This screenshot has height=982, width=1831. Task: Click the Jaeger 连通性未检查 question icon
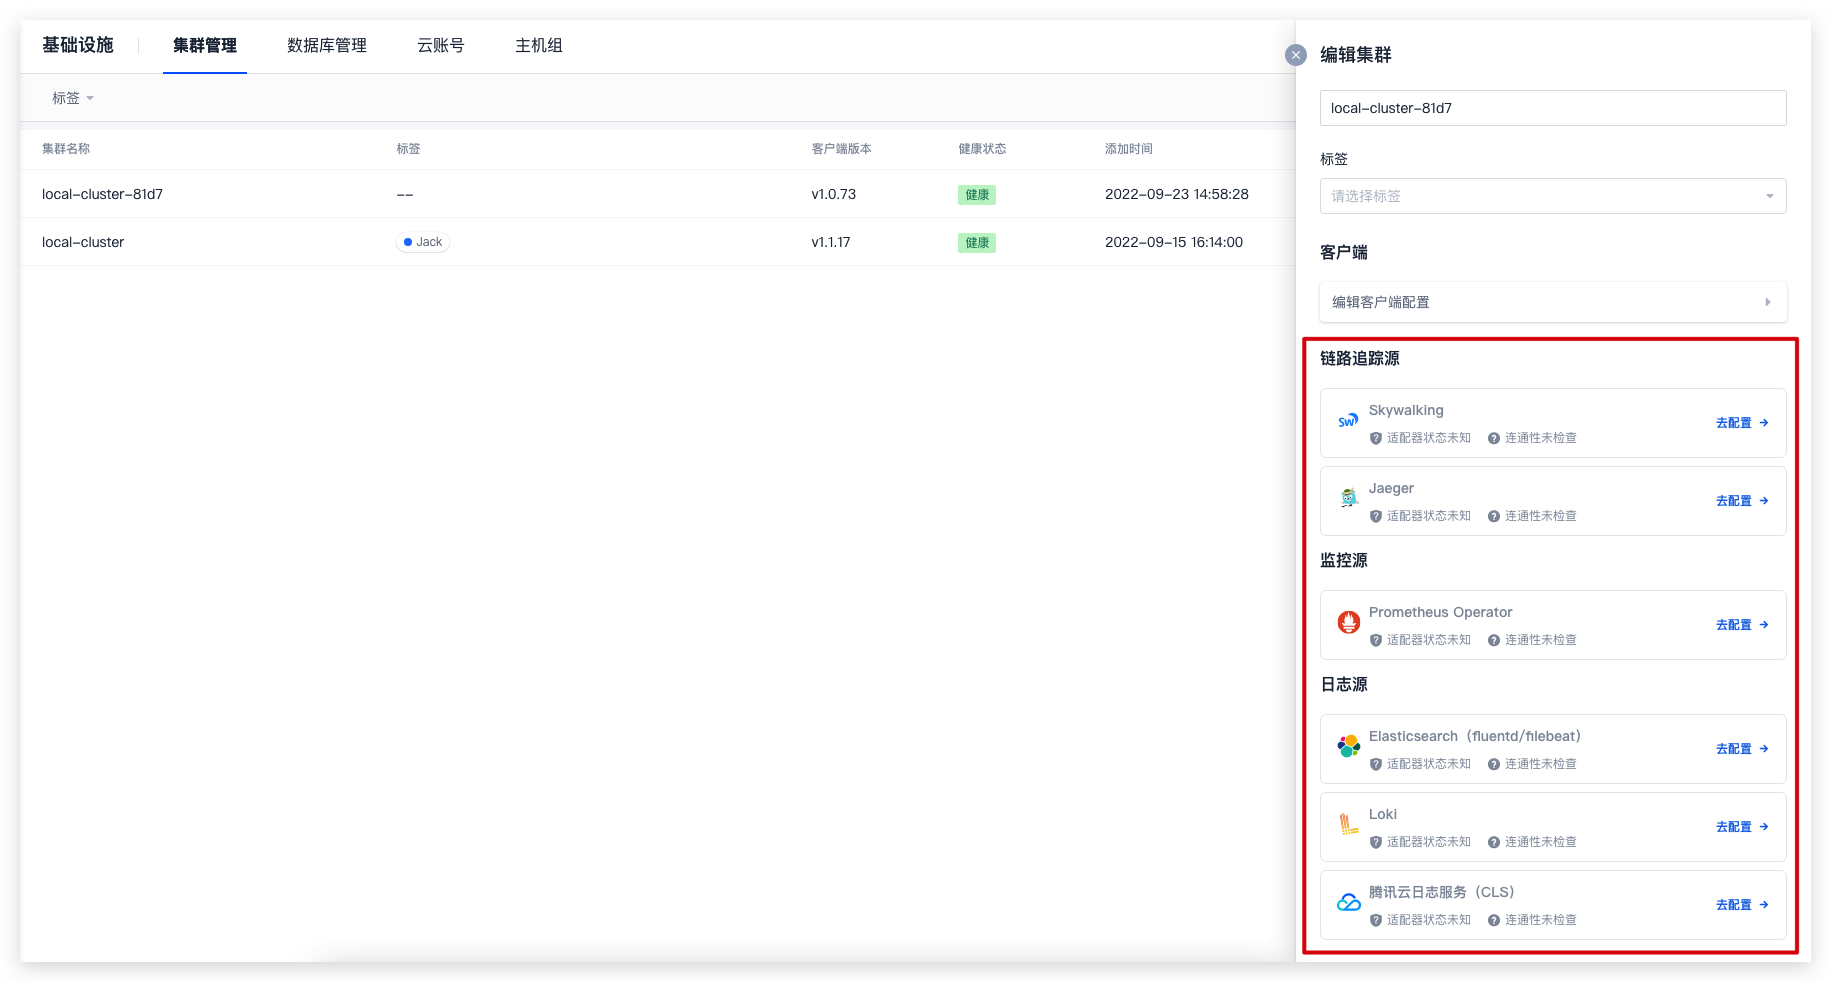click(1494, 516)
